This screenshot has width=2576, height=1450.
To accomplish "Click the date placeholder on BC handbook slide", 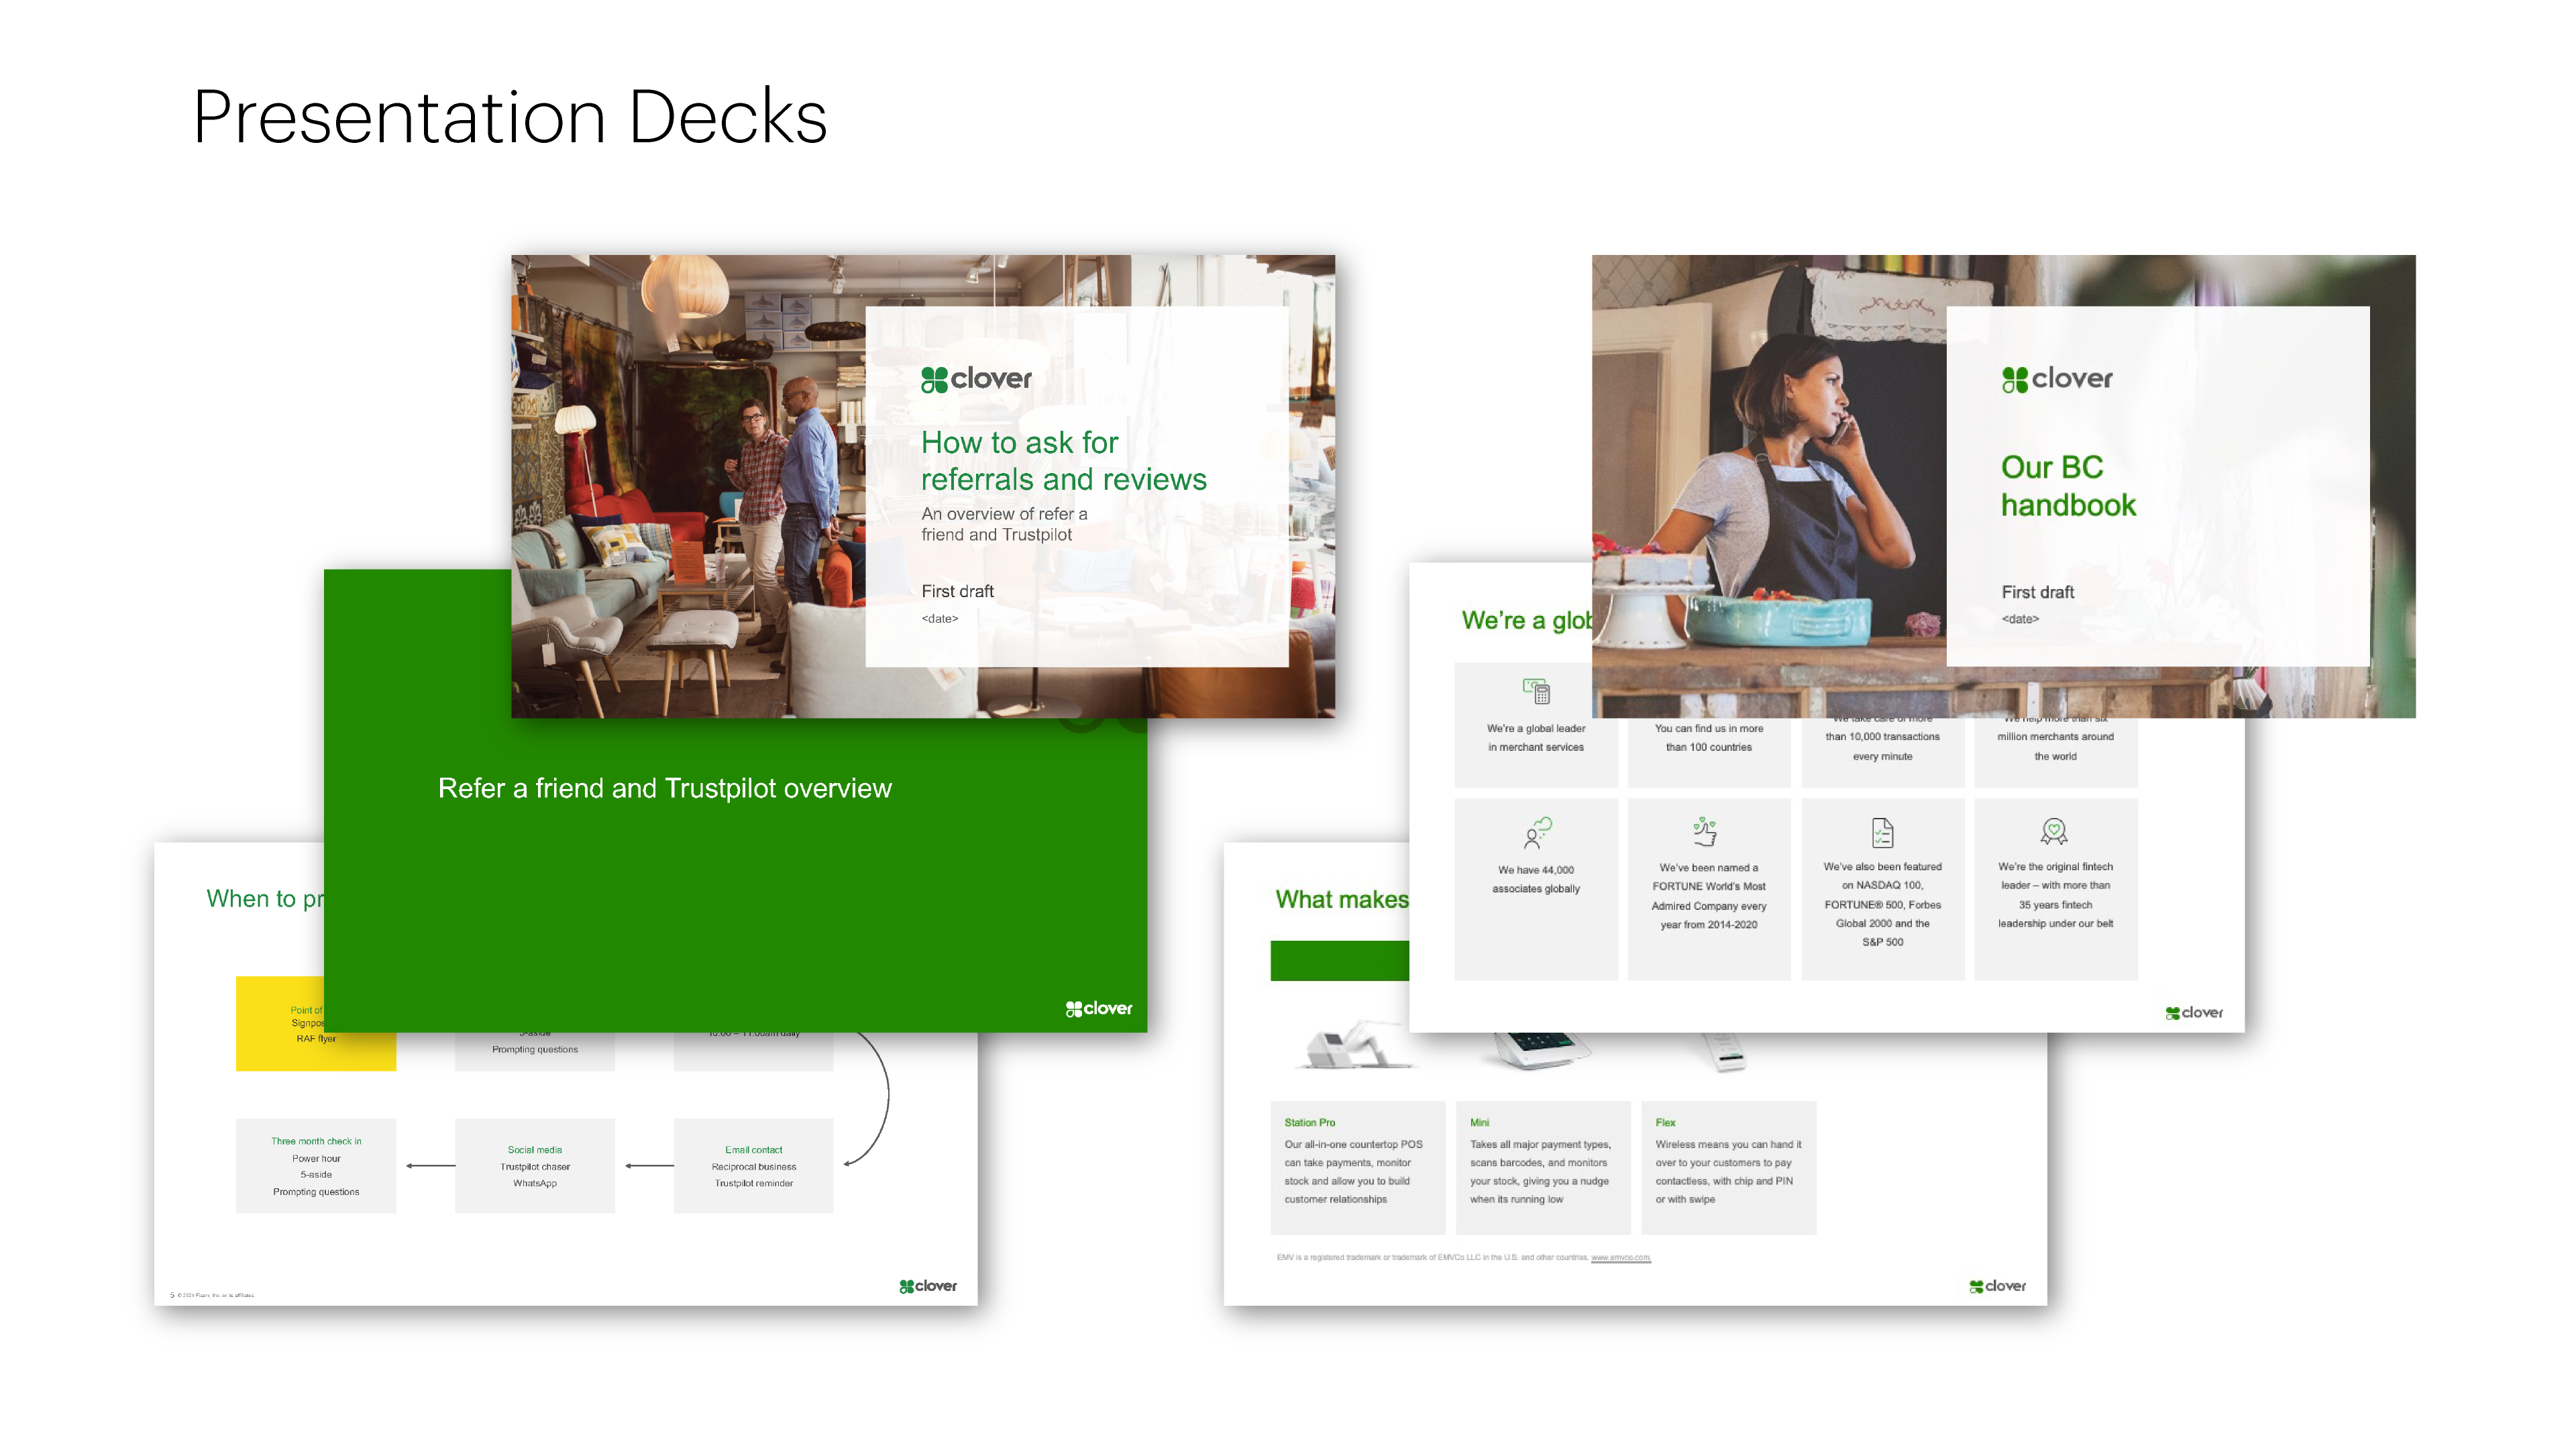I will [2020, 619].
